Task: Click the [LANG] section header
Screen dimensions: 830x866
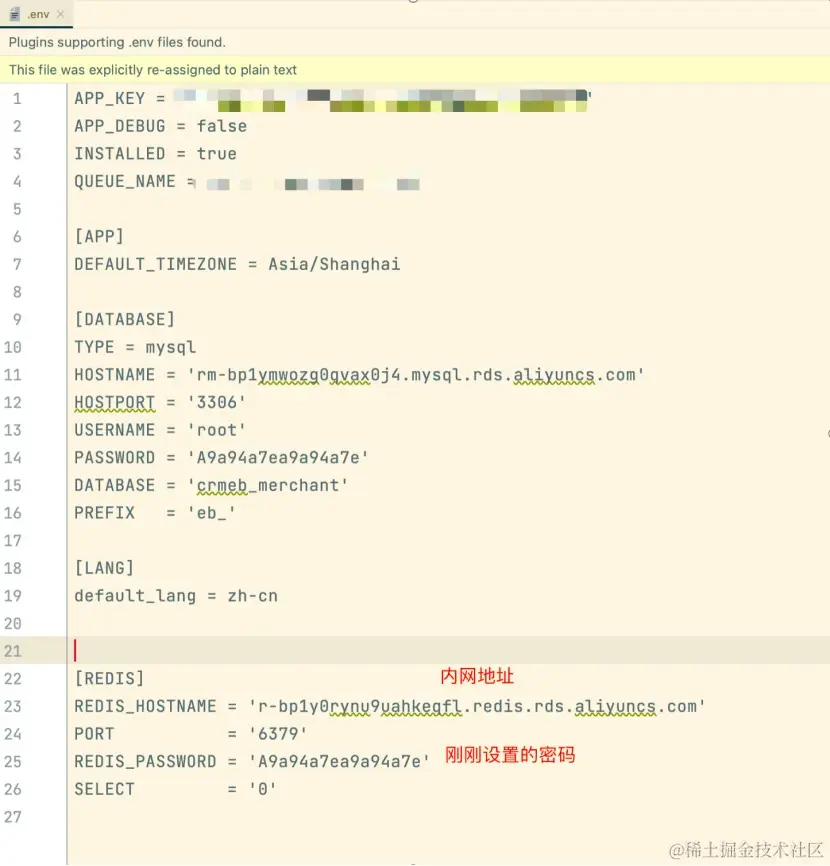Action: pyautogui.click(x=104, y=568)
